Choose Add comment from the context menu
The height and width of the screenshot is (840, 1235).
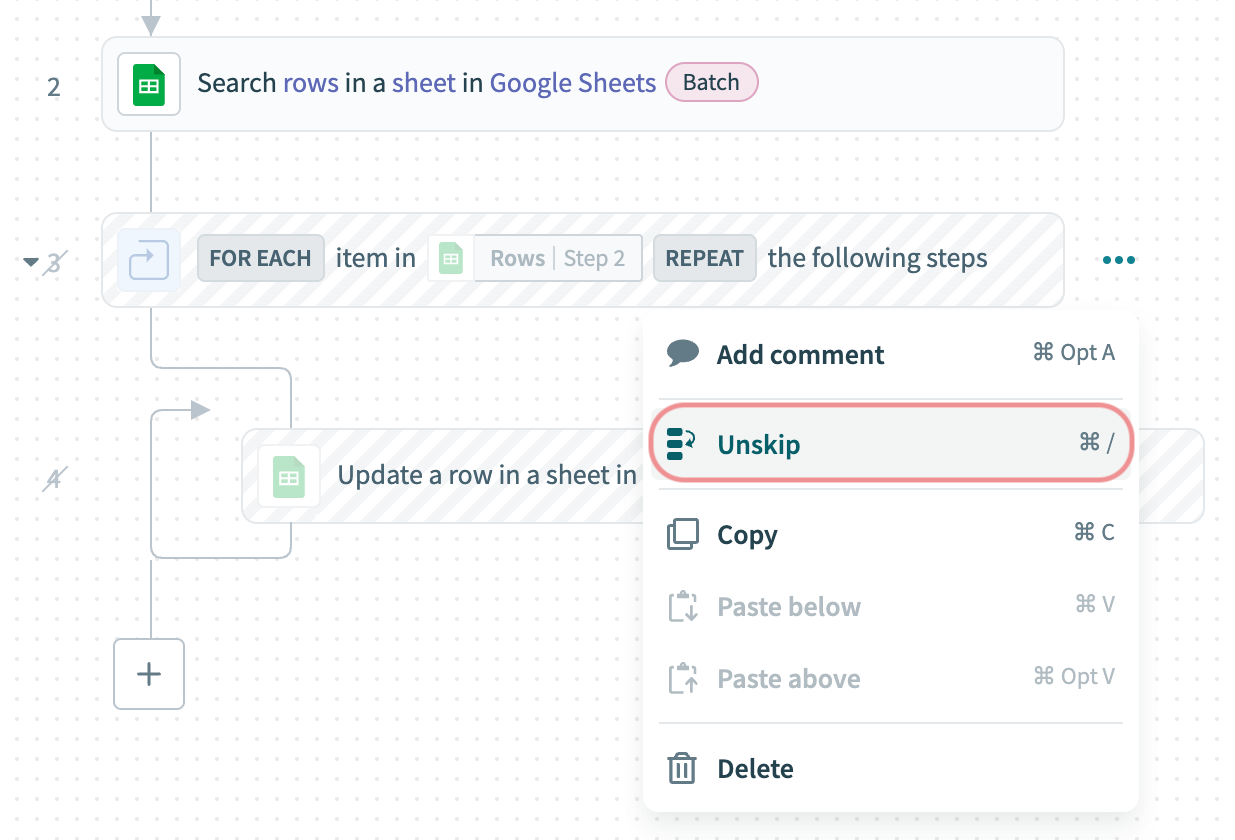click(x=800, y=355)
